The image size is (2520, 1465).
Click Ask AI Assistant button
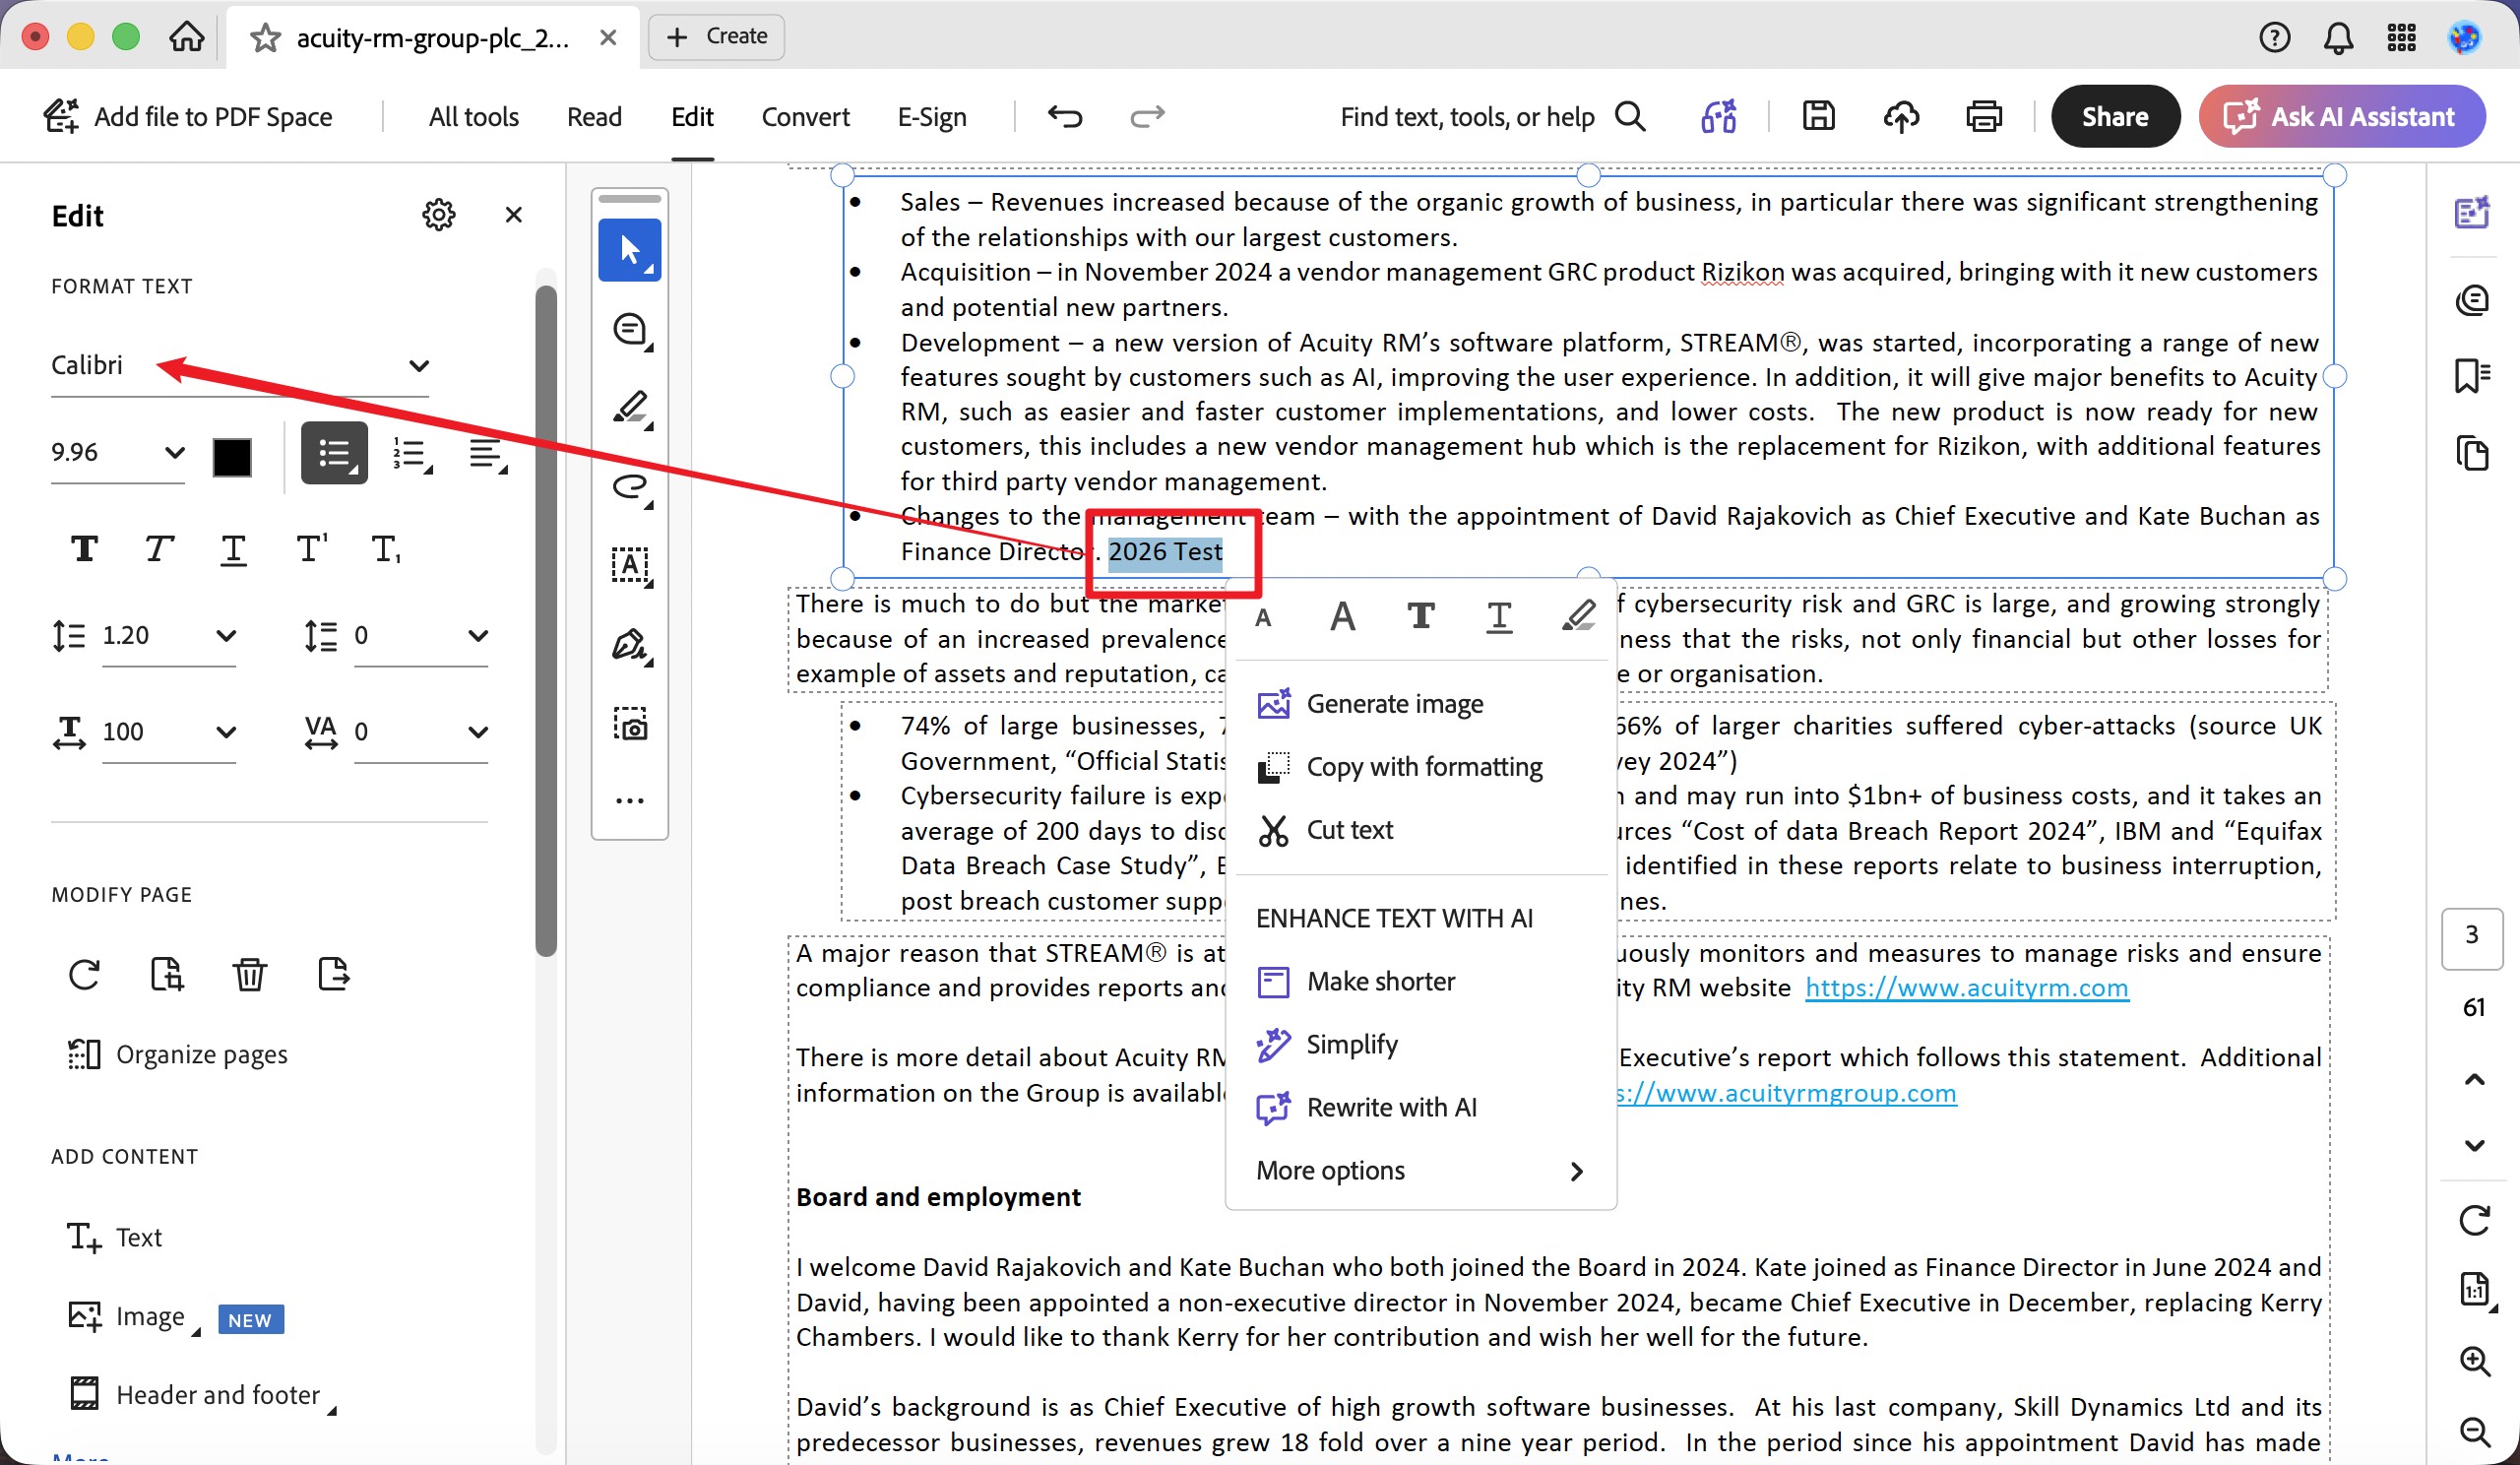[x=2342, y=117]
